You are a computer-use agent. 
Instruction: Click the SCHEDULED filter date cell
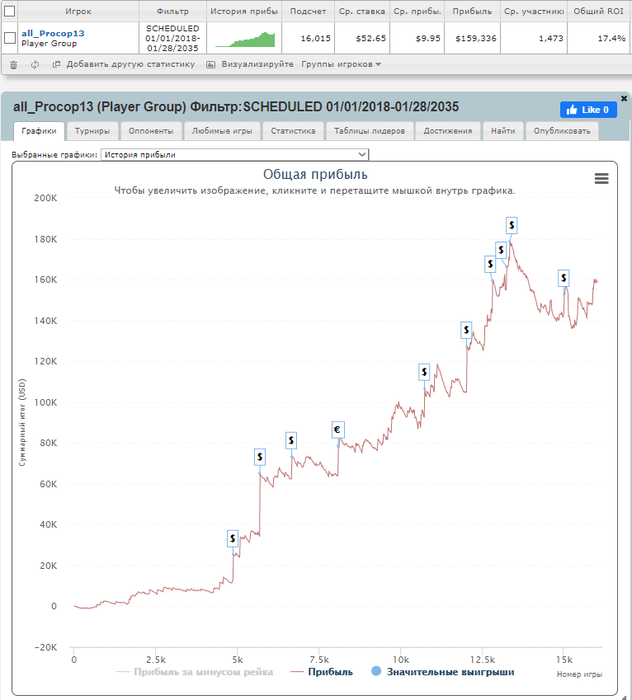point(173,38)
